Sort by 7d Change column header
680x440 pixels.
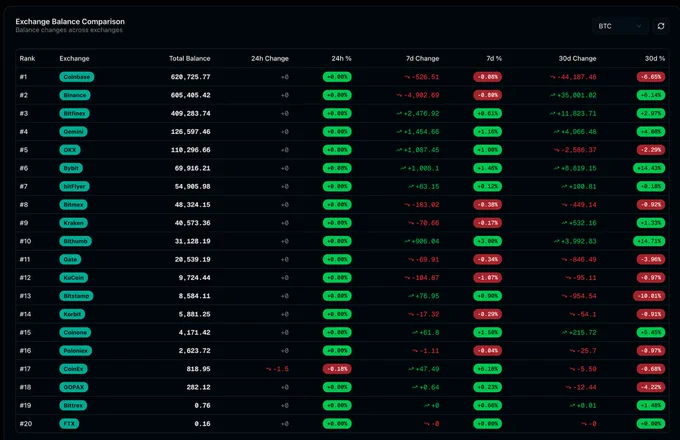pos(422,59)
